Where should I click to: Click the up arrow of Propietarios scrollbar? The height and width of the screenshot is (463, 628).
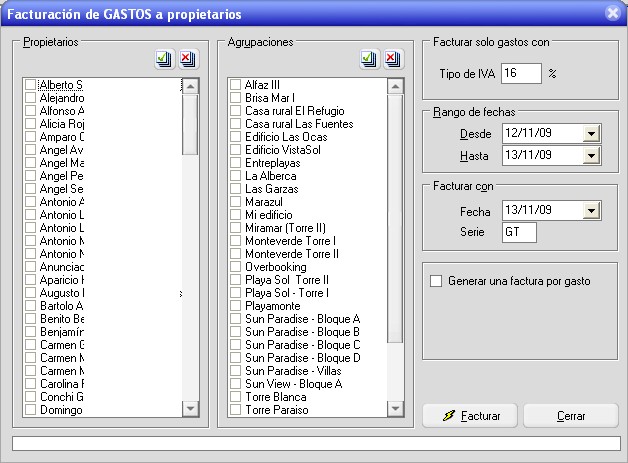point(191,86)
